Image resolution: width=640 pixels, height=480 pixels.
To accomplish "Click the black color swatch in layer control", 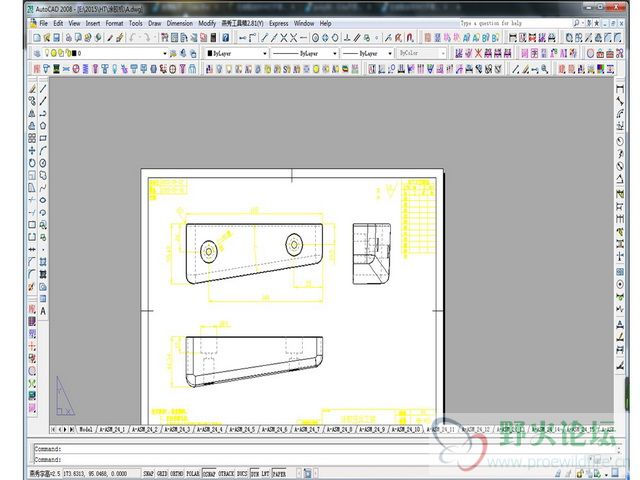I will 74,53.
